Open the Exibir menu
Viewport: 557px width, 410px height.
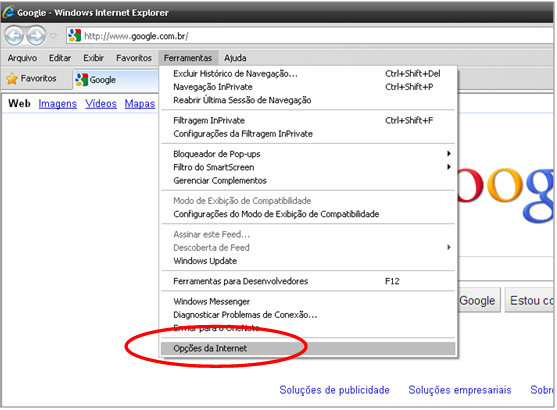coord(93,58)
